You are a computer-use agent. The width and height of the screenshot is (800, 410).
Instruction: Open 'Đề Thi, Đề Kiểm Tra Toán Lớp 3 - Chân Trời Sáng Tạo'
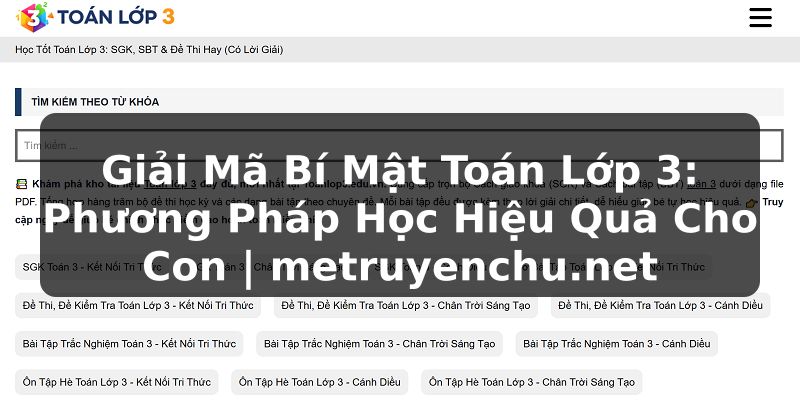(x=406, y=305)
